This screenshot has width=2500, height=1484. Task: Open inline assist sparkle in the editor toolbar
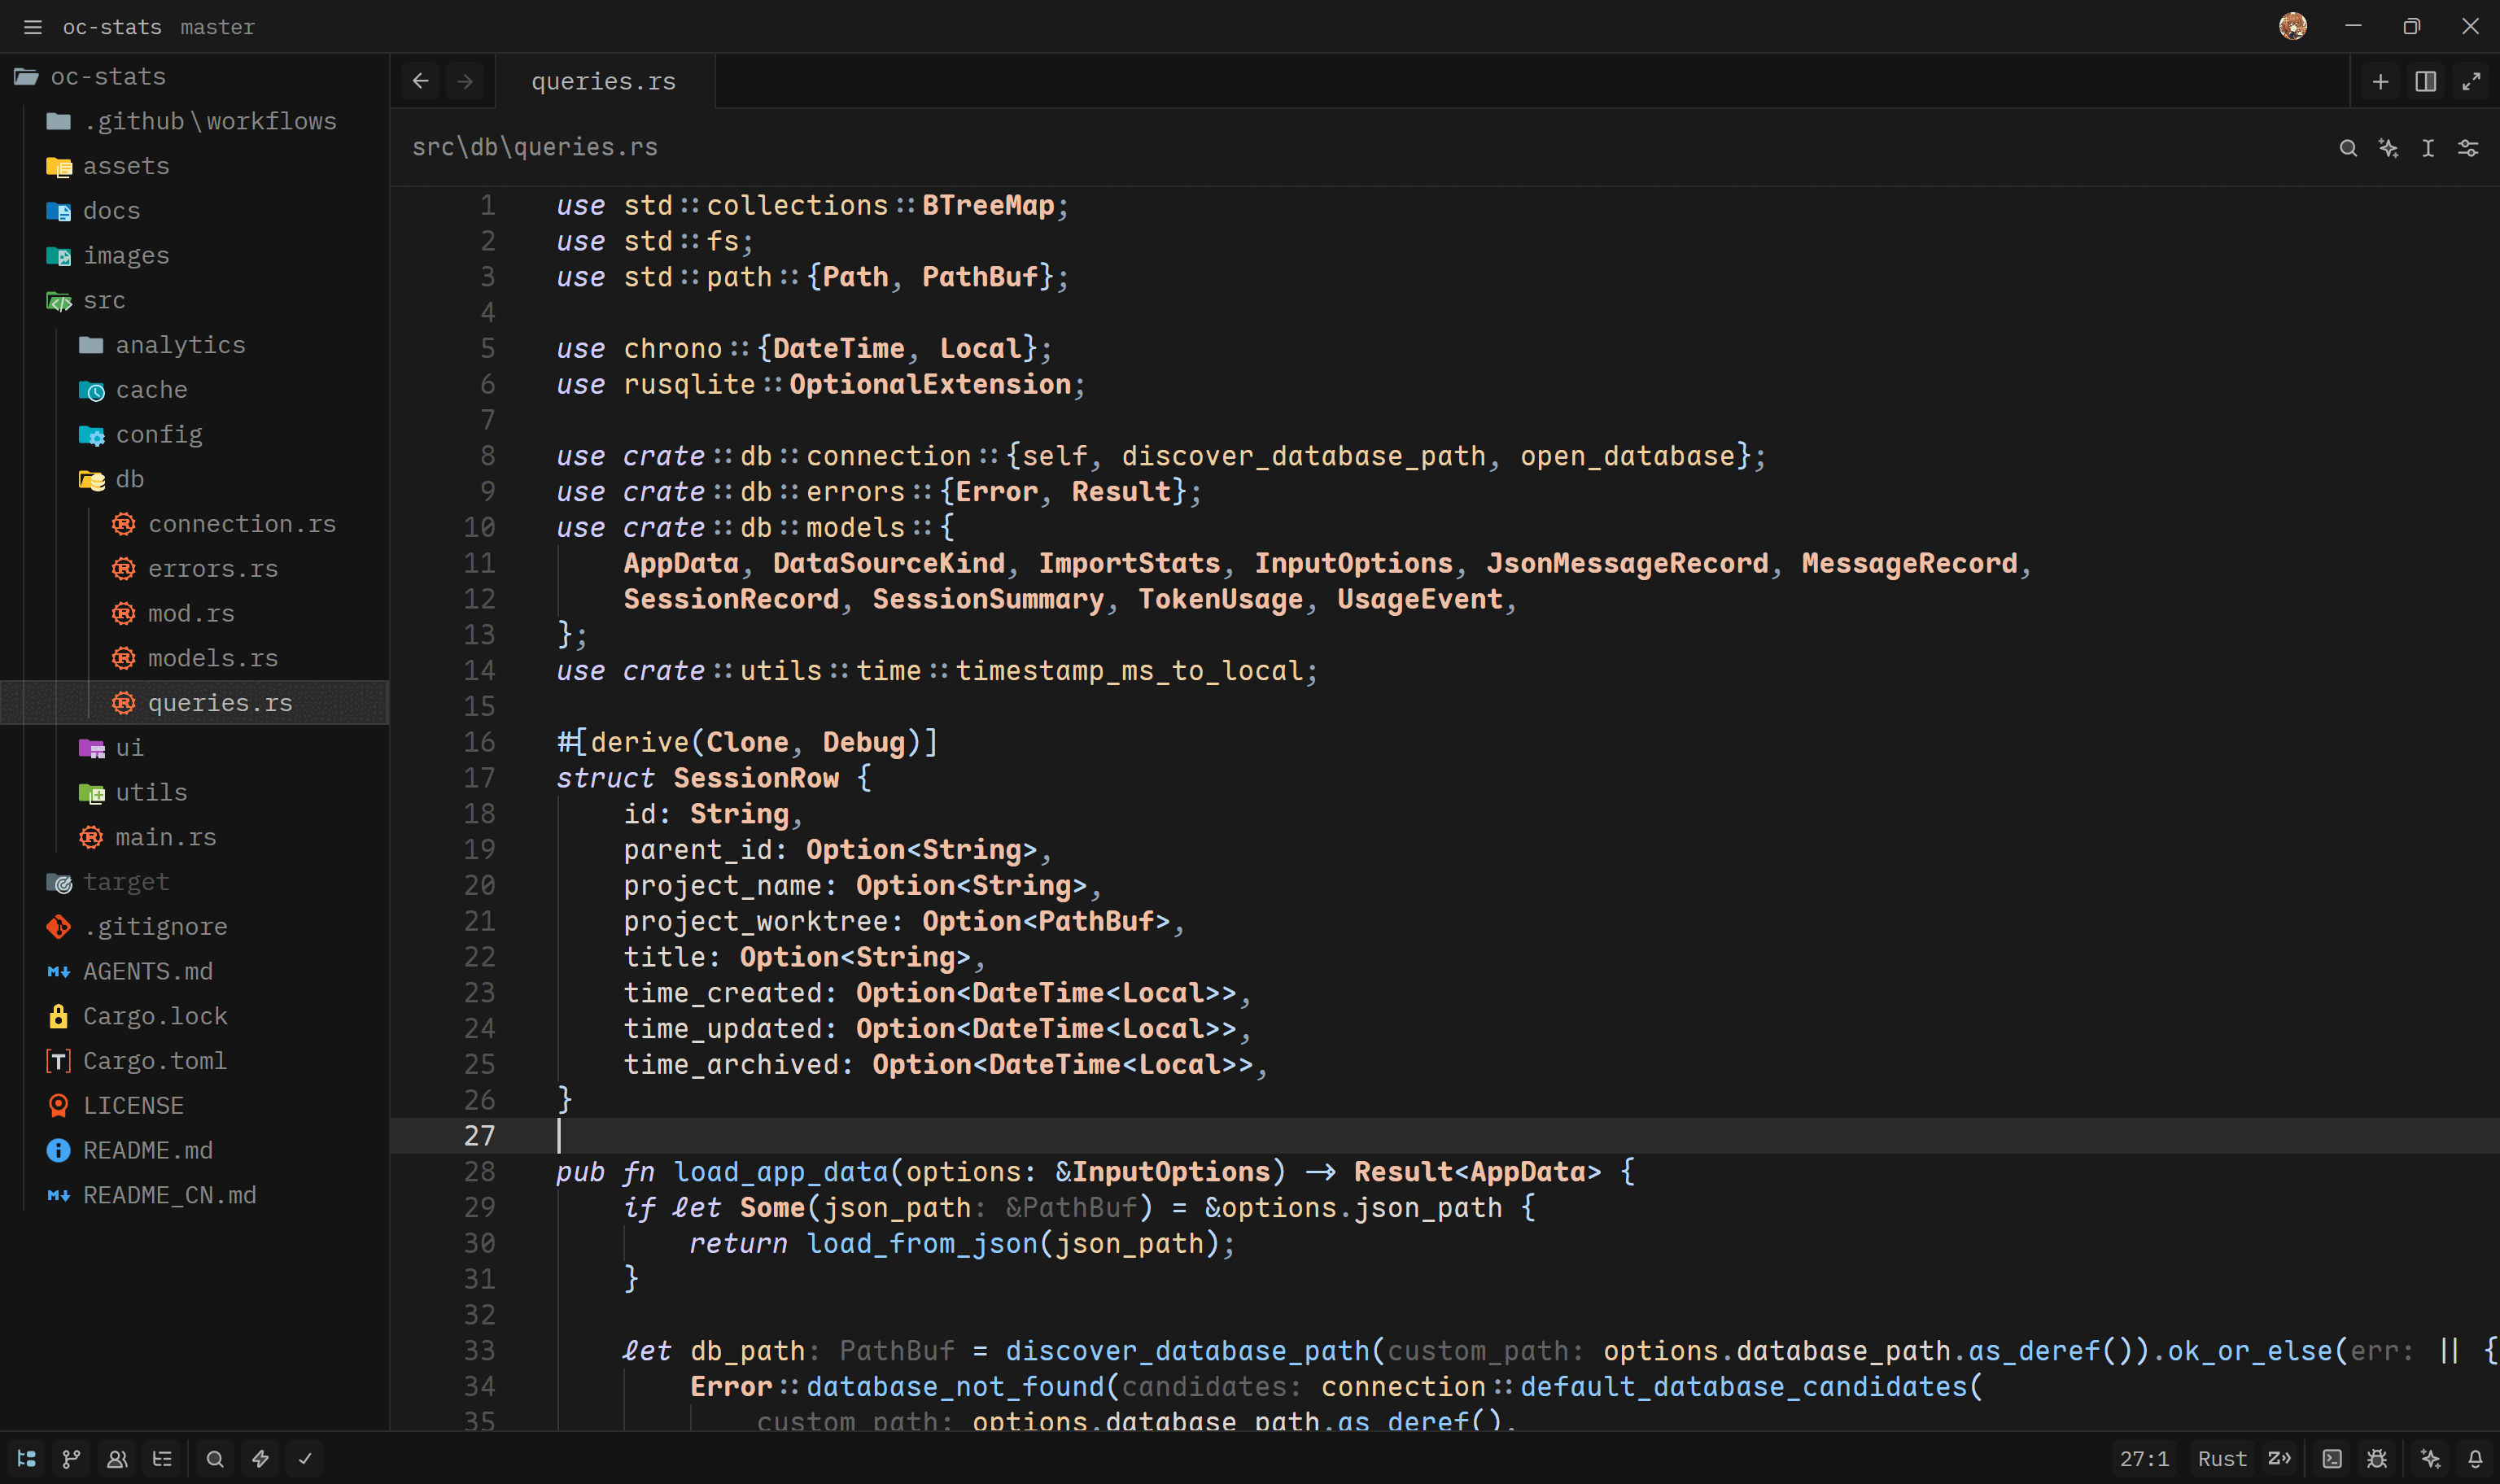click(x=2389, y=148)
